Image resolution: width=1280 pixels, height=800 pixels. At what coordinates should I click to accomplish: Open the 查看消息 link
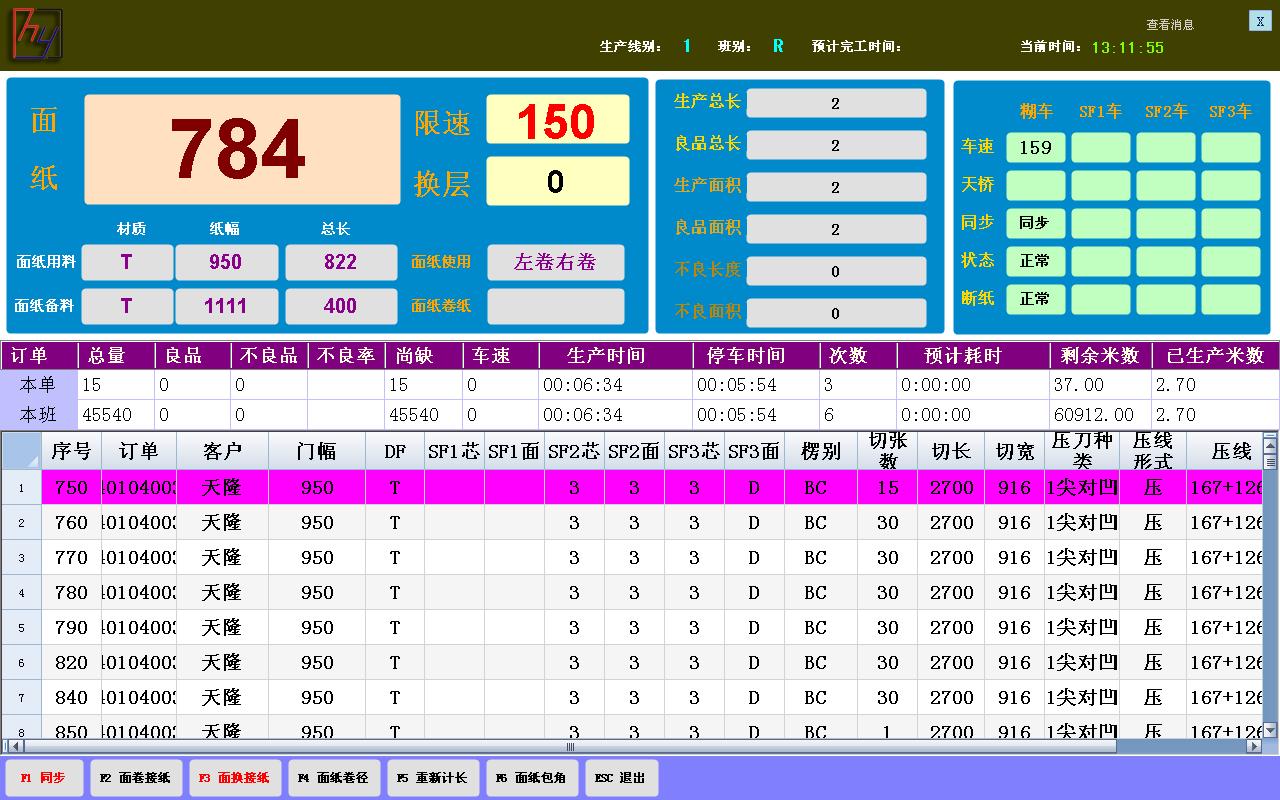tap(1169, 25)
